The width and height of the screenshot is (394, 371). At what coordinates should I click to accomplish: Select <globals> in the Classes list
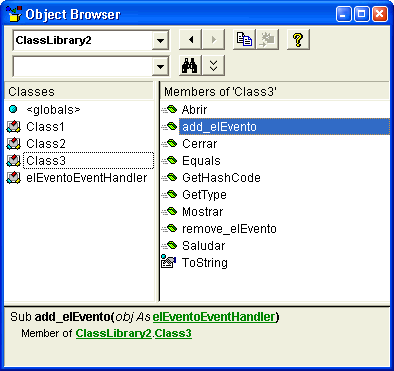point(53,109)
